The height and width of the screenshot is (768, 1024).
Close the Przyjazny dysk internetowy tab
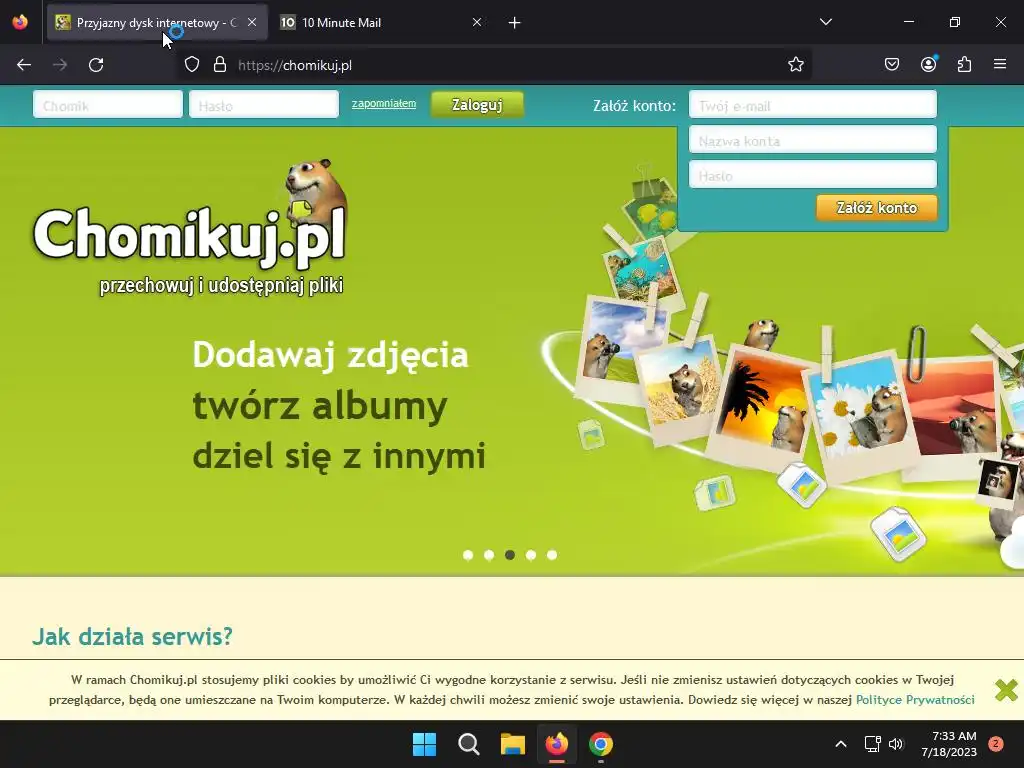tap(252, 22)
